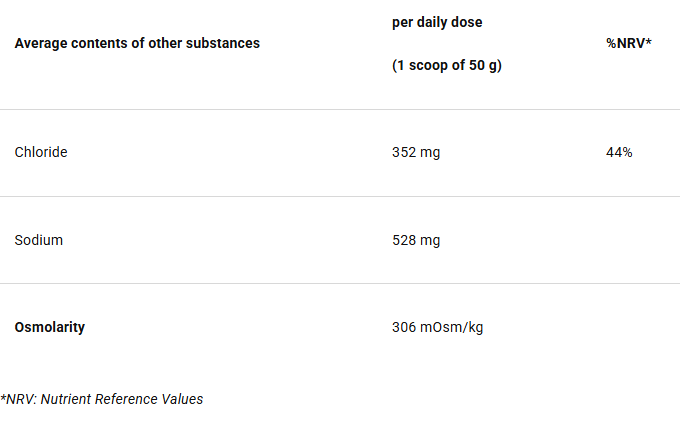The height and width of the screenshot is (434, 680).
Task: Click the '*NRV: Nutrient Reference Values' footnote
Action: pos(102,399)
